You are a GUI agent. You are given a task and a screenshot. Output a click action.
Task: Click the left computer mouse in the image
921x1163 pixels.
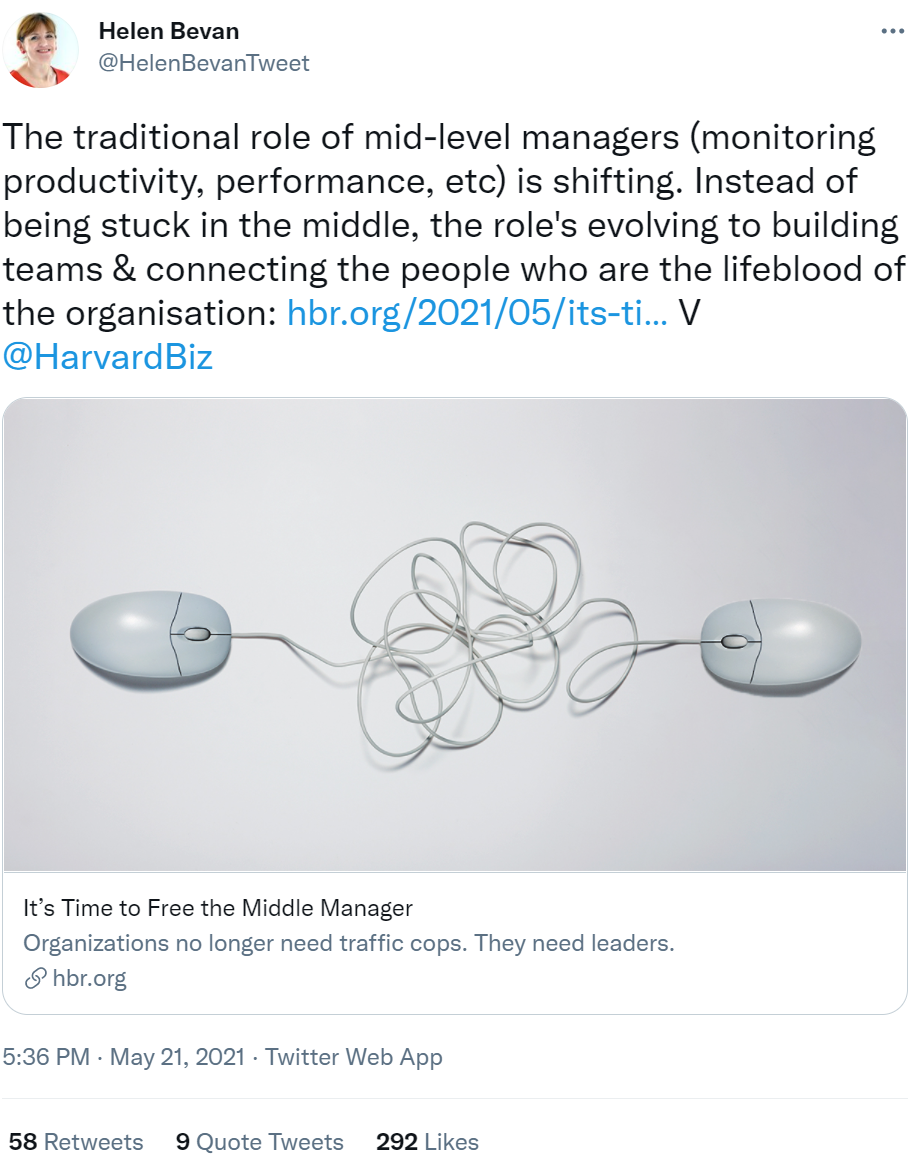[150, 636]
